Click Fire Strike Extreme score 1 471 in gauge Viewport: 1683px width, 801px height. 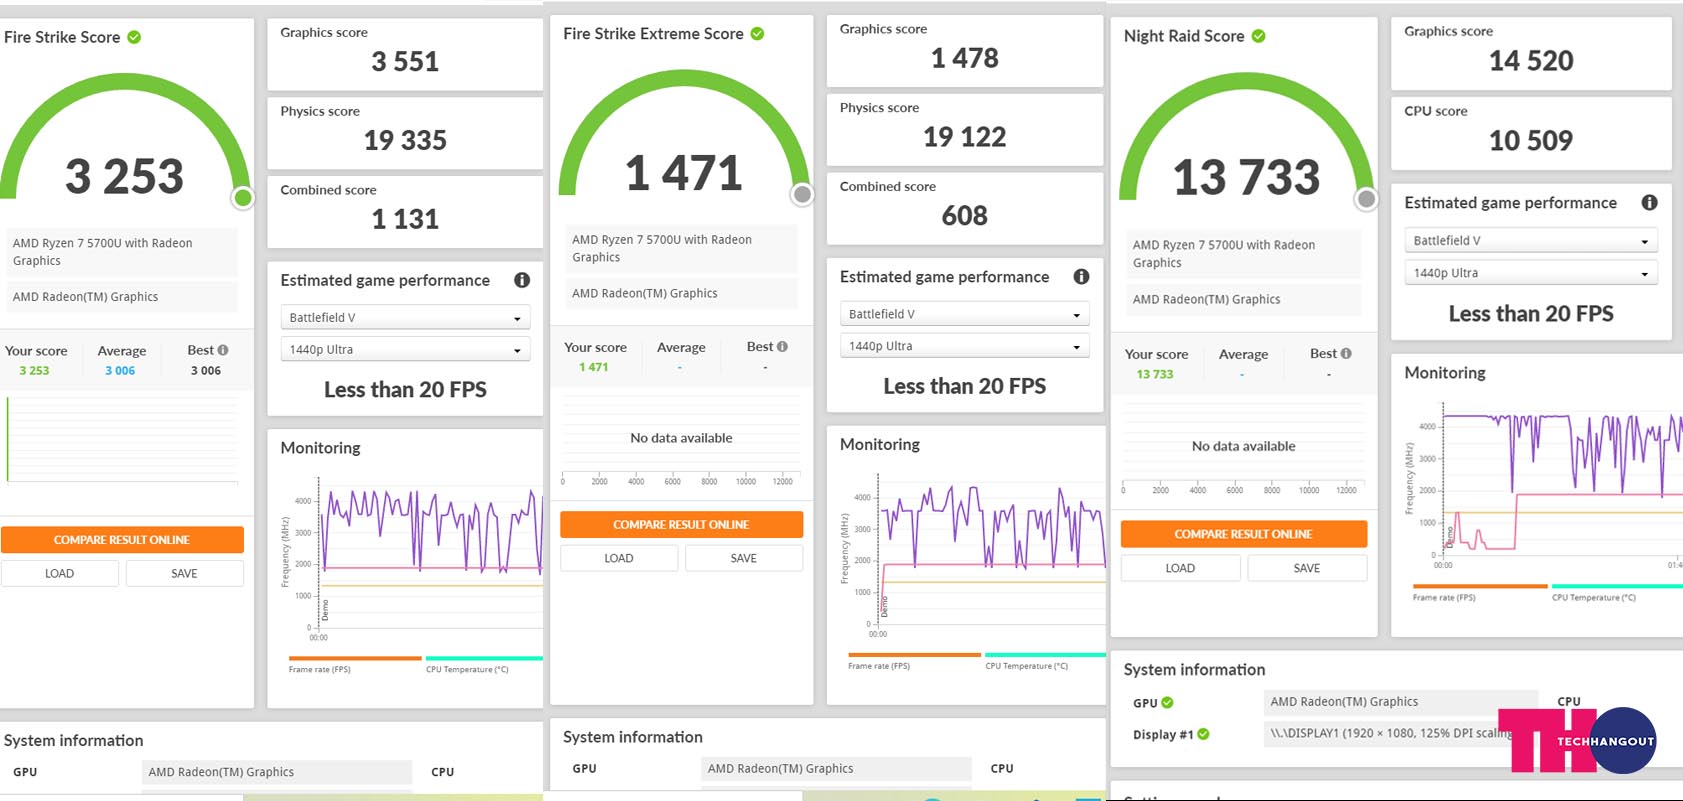684,173
